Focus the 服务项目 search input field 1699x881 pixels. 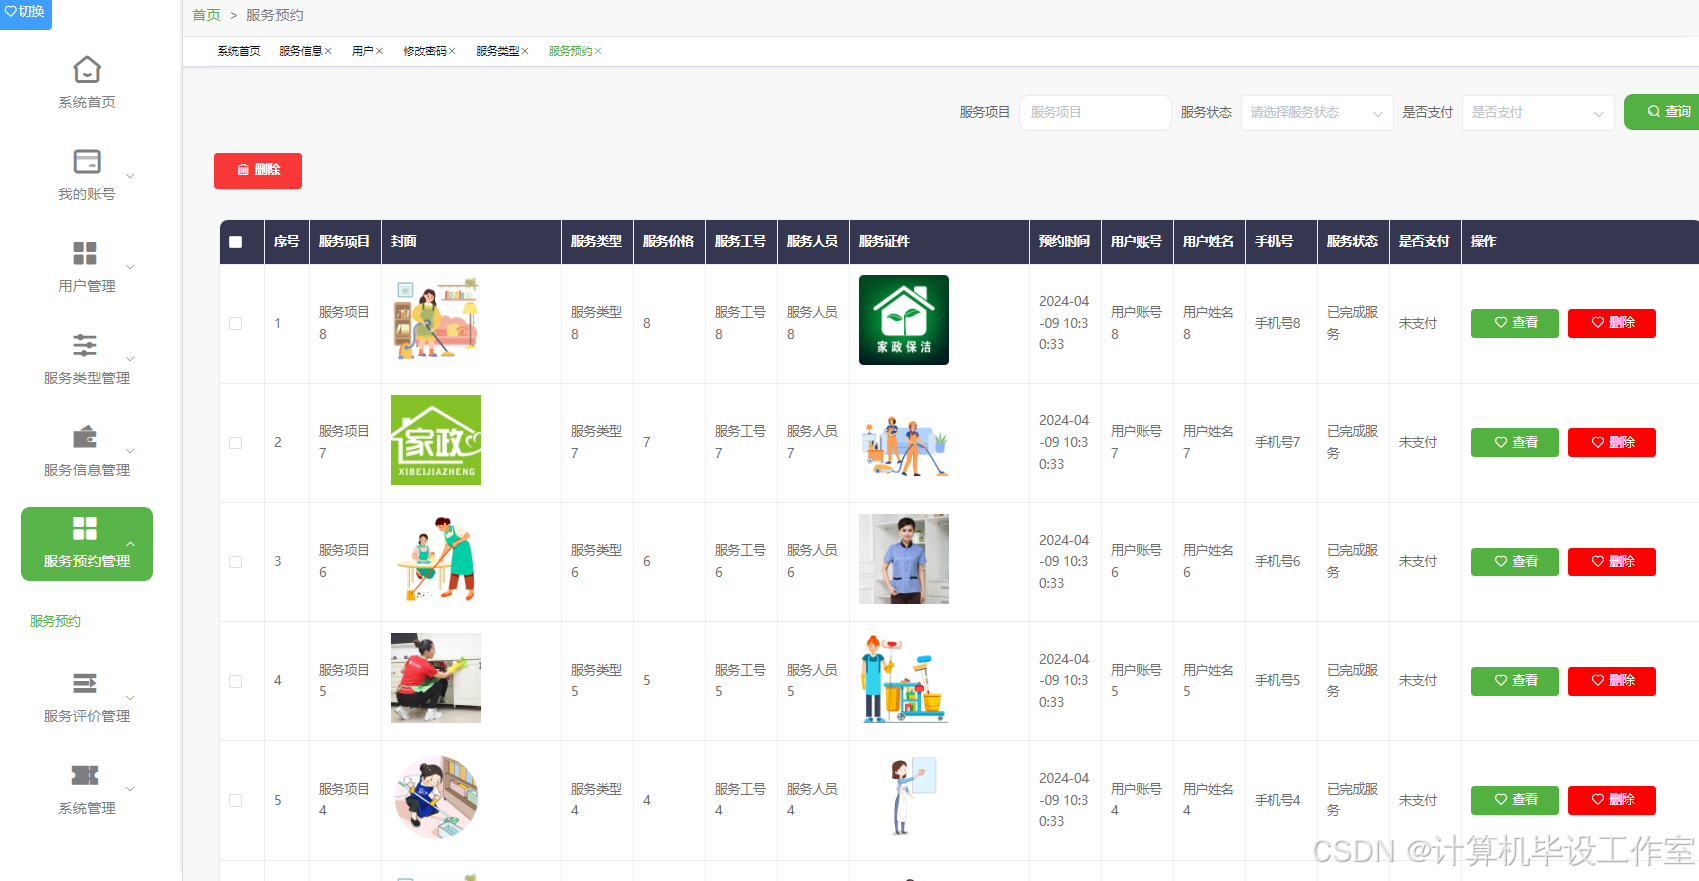point(1095,113)
